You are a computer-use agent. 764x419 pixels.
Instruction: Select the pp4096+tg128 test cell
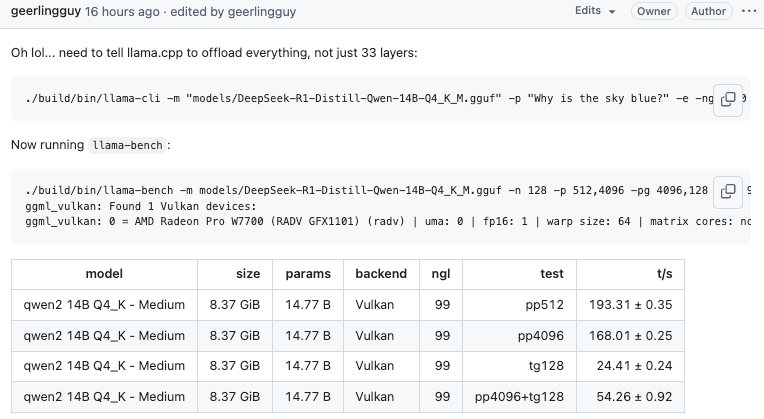click(x=519, y=397)
